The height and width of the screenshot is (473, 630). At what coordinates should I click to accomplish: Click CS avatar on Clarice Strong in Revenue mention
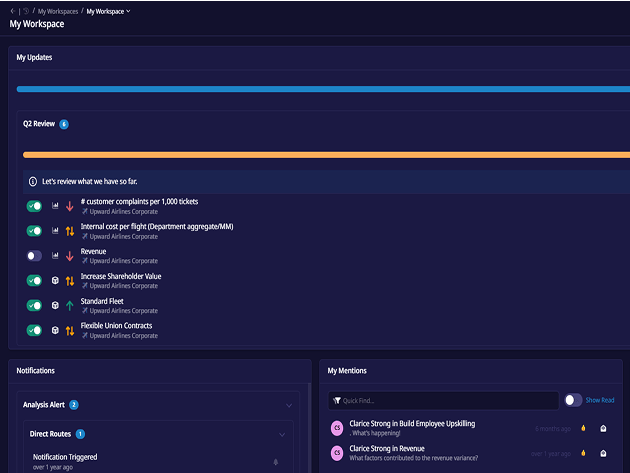pyautogui.click(x=337, y=453)
